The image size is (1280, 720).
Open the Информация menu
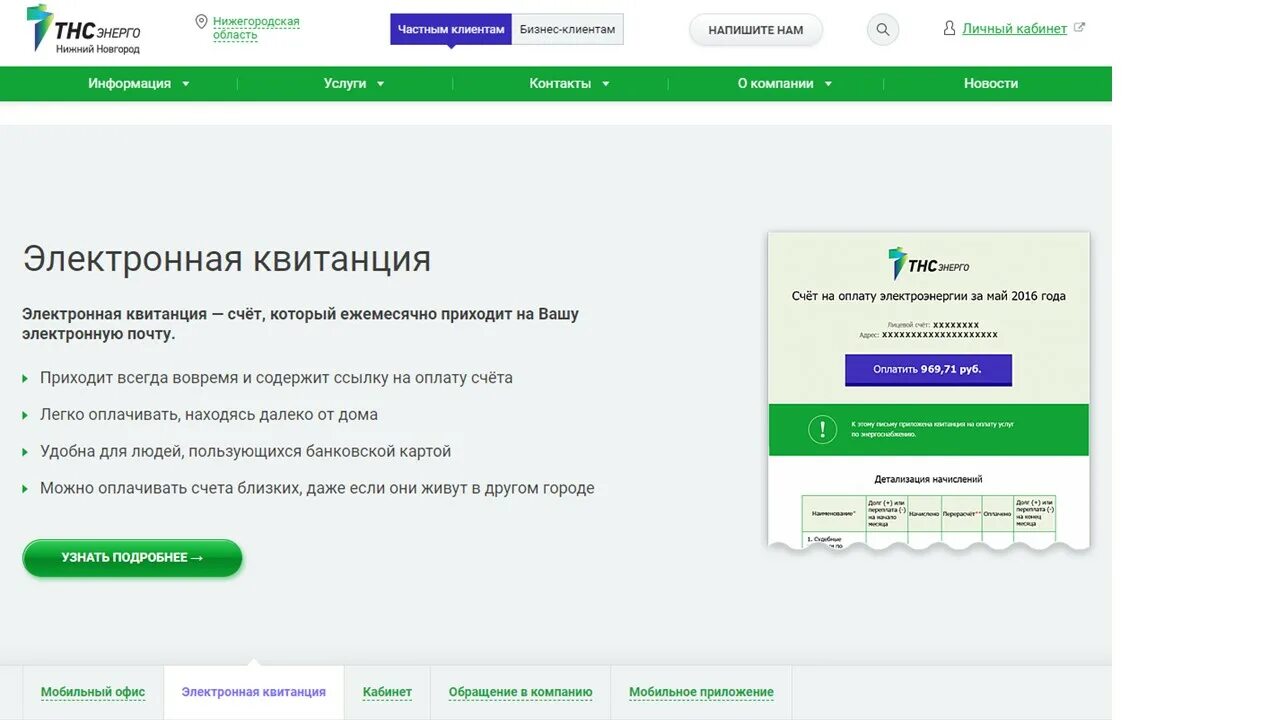pos(129,84)
